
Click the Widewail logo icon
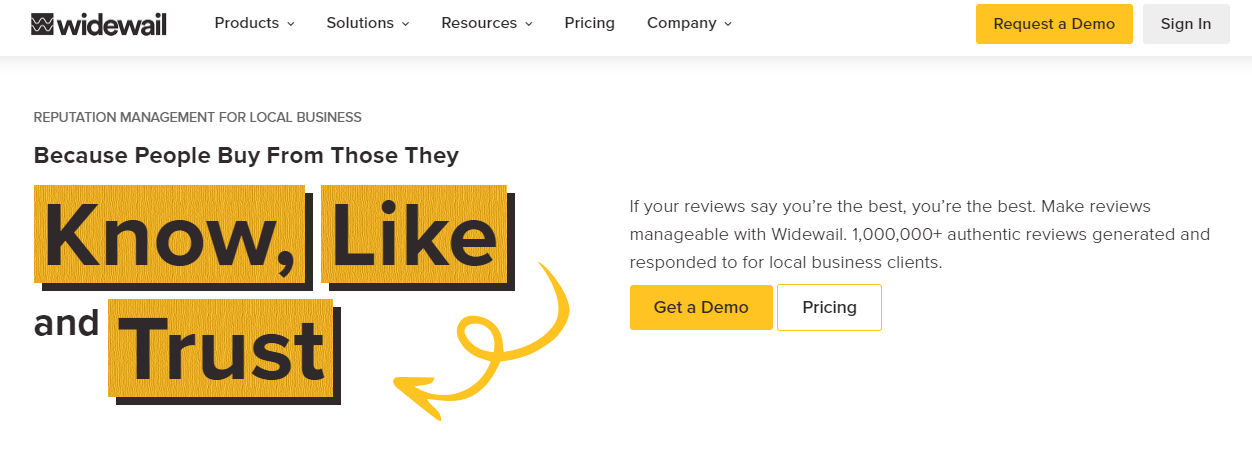tap(43, 24)
